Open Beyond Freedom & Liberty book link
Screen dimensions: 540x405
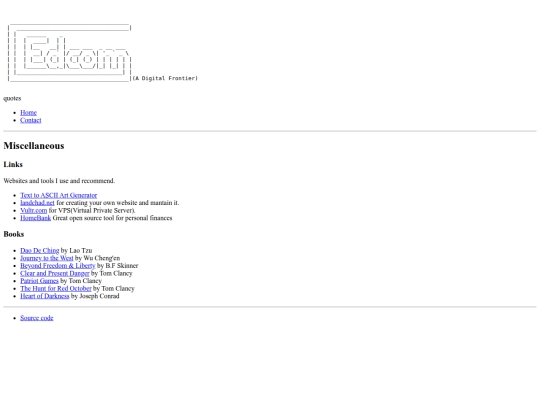(x=58, y=266)
